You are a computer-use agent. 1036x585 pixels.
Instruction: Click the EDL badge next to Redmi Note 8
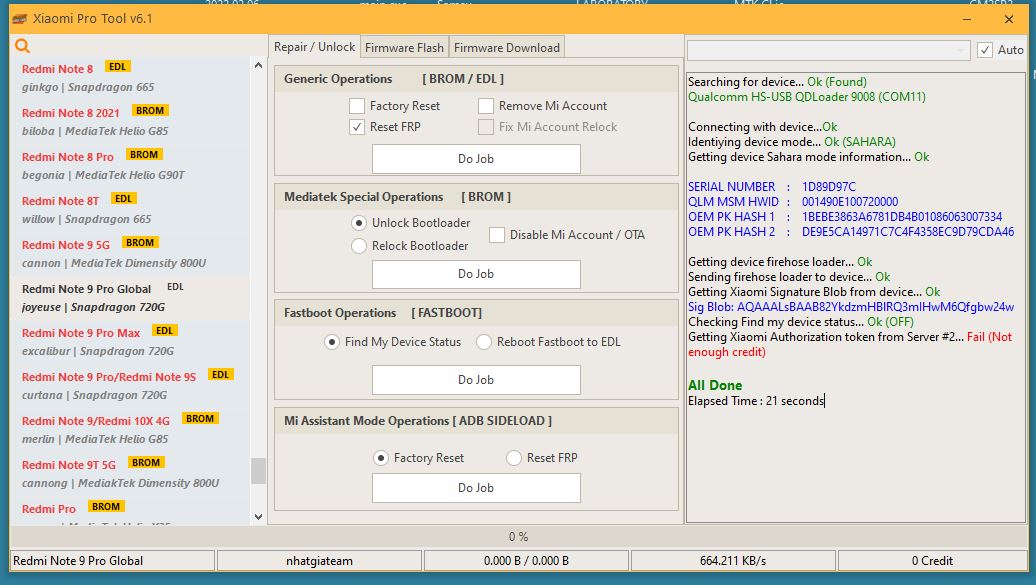tap(118, 67)
